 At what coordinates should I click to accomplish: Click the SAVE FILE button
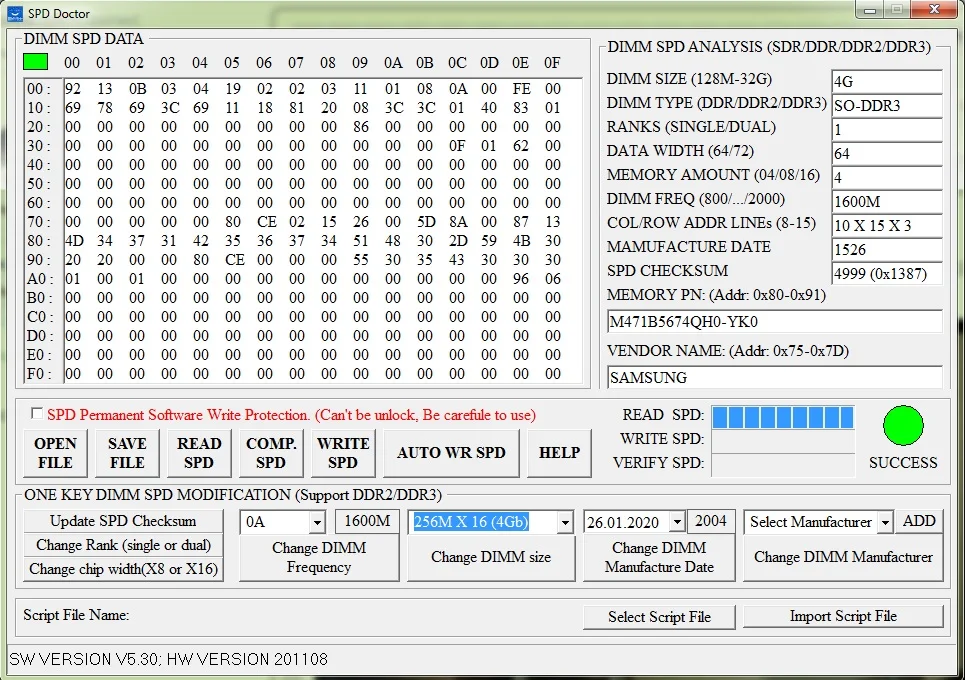click(x=127, y=453)
